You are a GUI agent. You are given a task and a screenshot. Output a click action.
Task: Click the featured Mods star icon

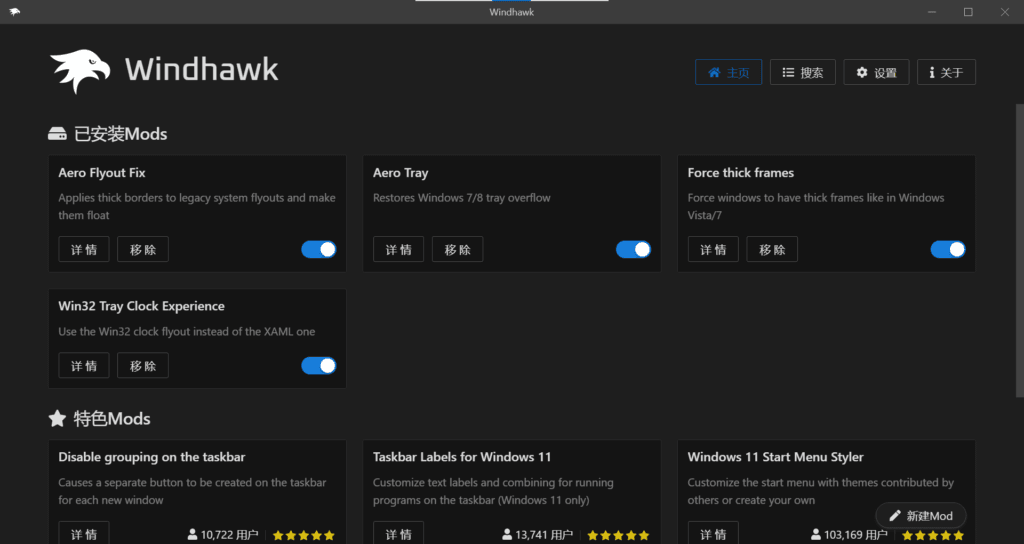pos(57,418)
